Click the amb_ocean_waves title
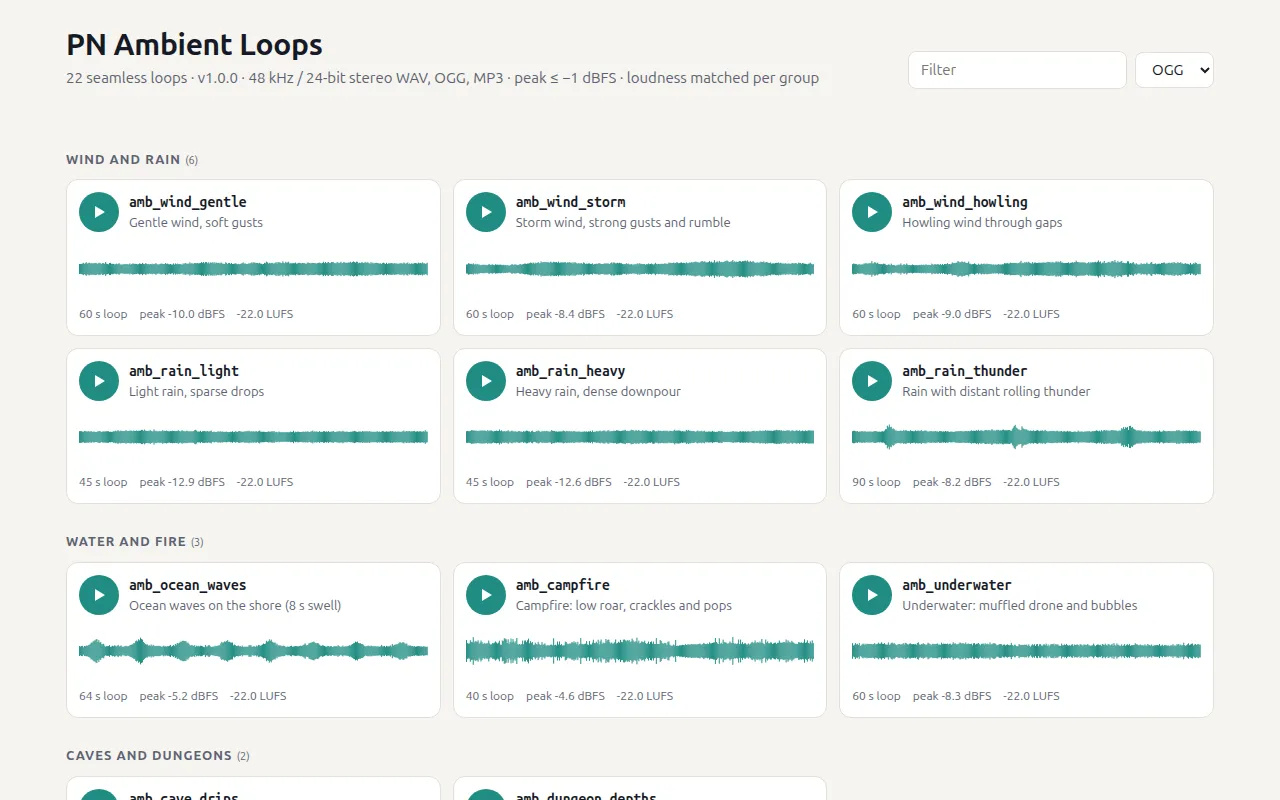Viewport: 1280px width, 800px height. (x=188, y=585)
